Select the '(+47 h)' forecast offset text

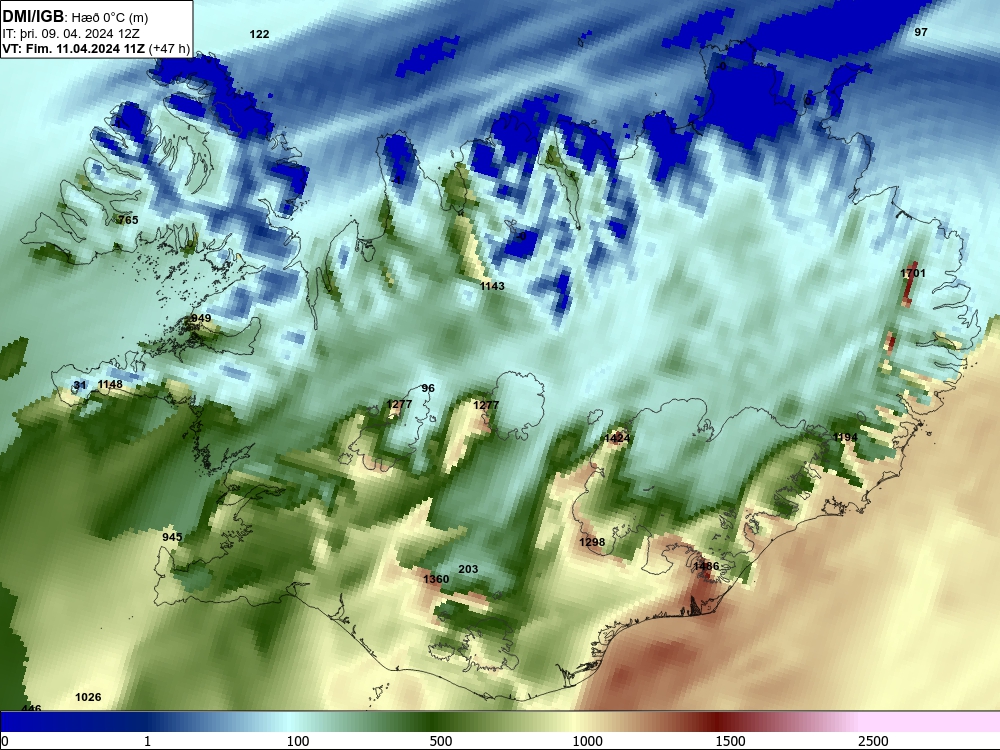coord(169,48)
